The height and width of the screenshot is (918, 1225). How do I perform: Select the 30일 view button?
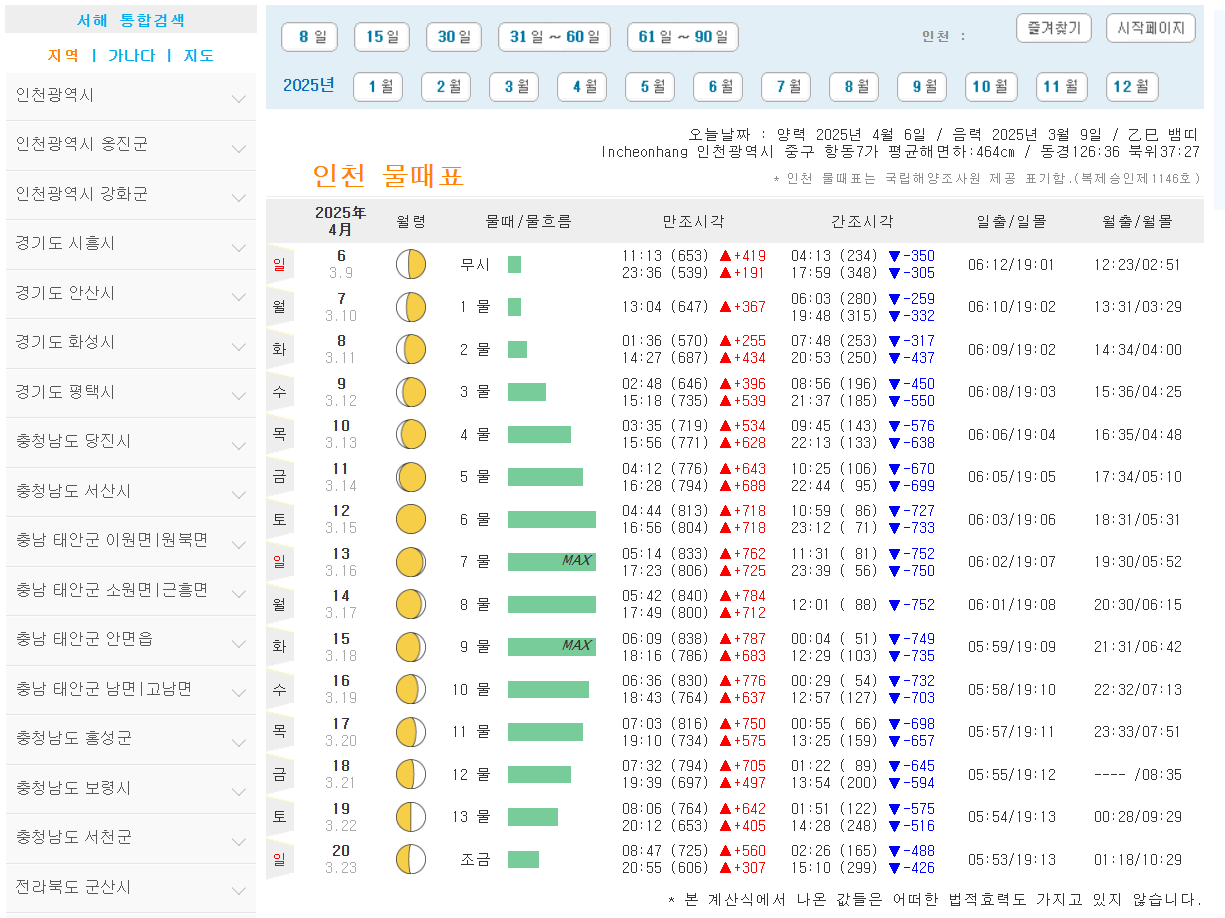click(453, 36)
